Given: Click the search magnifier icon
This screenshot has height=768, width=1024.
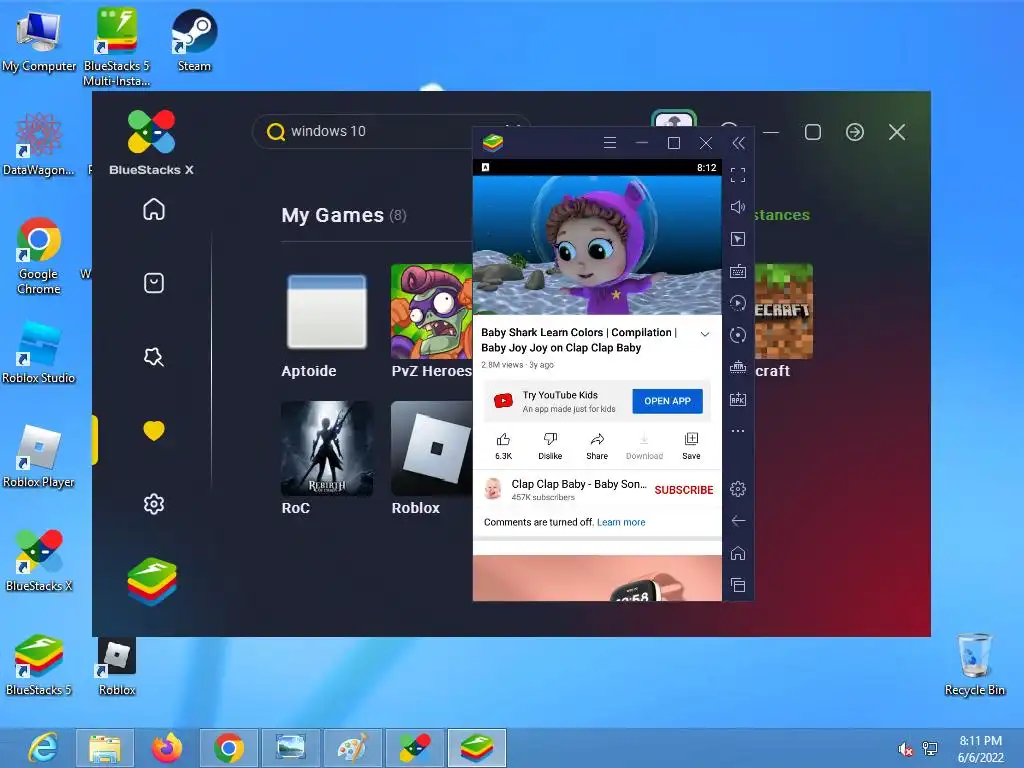Looking at the screenshot, I should (x=276, y=132).
